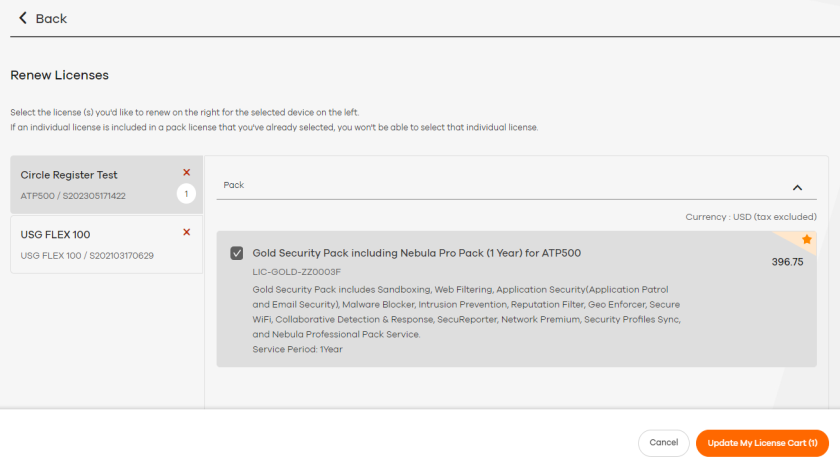Image resolution: width=840 pixels, height=465 pixels.
Task: Click the Pack section header
Action: point(516,185)
